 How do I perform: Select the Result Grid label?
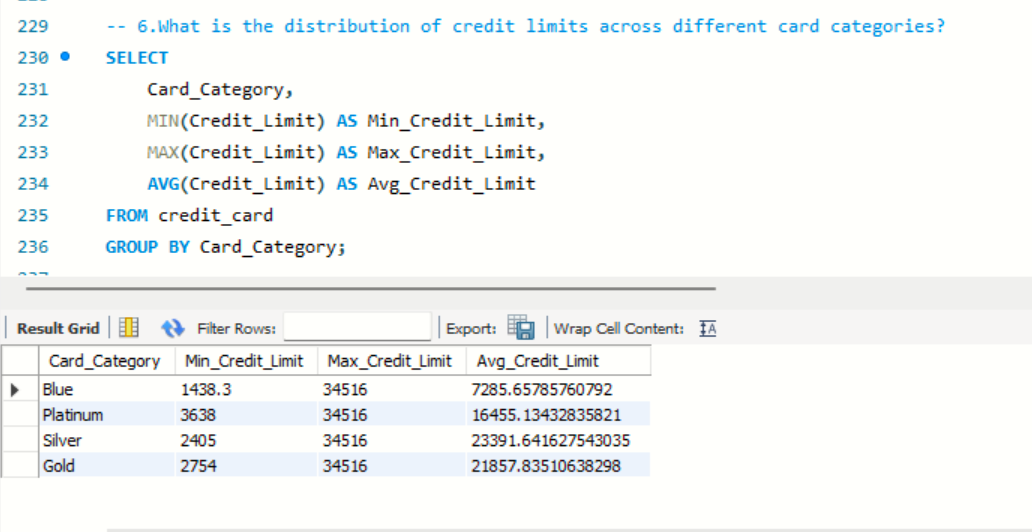pos(58,328)
